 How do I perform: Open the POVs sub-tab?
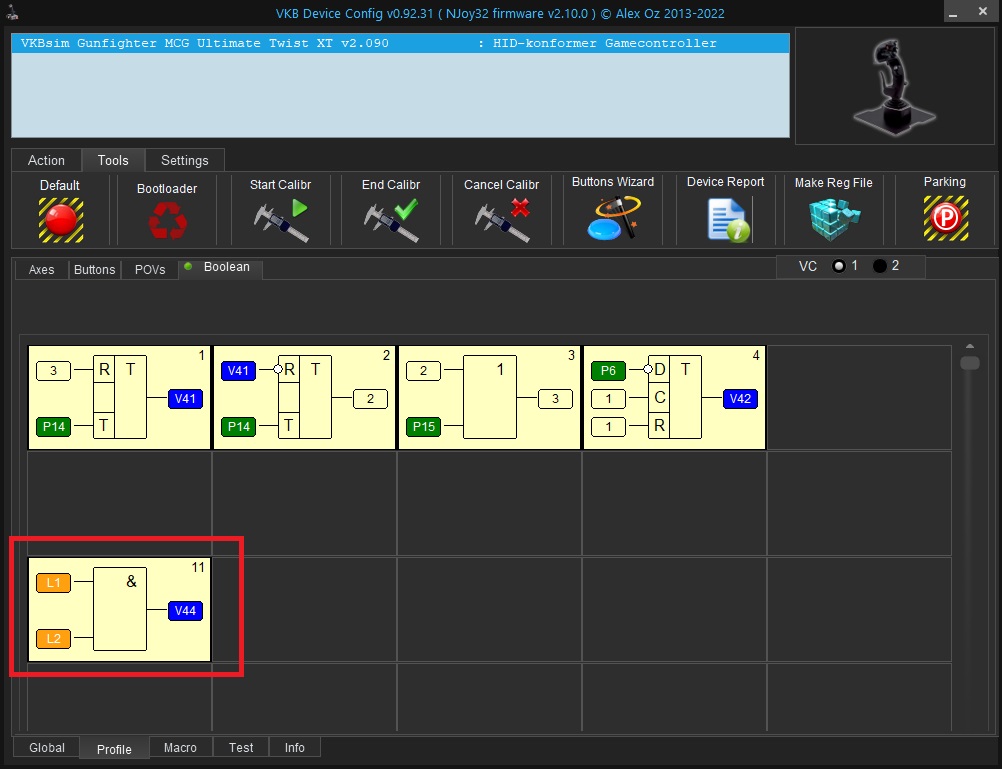pos(150,270)
